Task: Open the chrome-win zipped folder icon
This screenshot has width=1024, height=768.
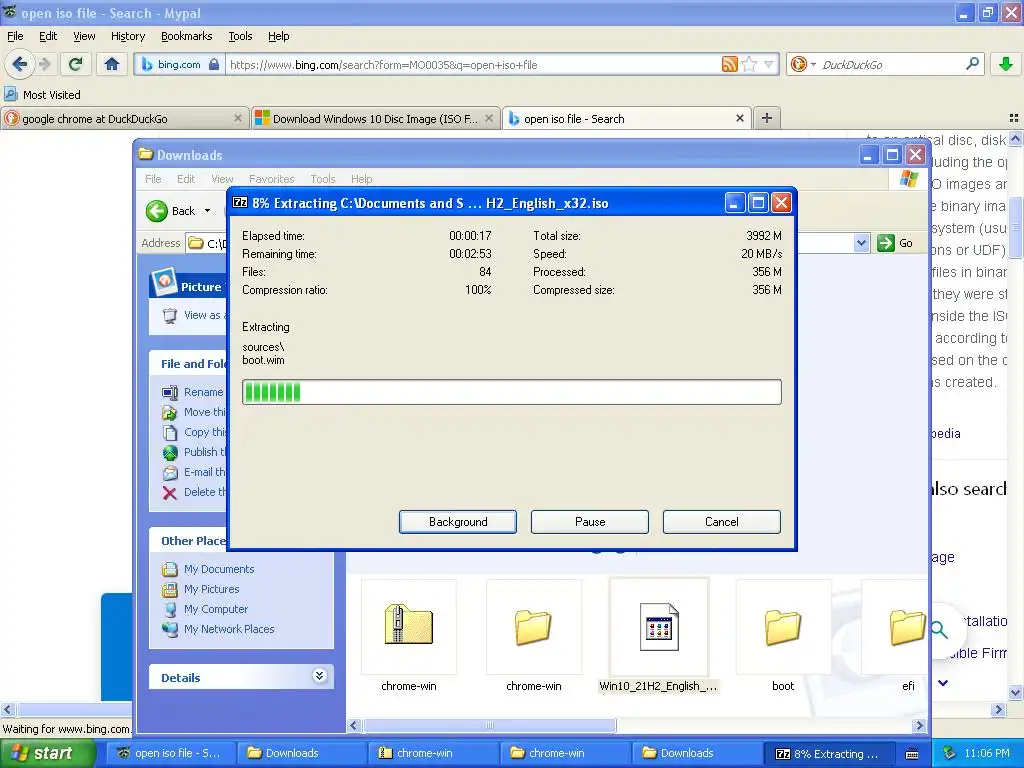Action: [x=409, y=626]
